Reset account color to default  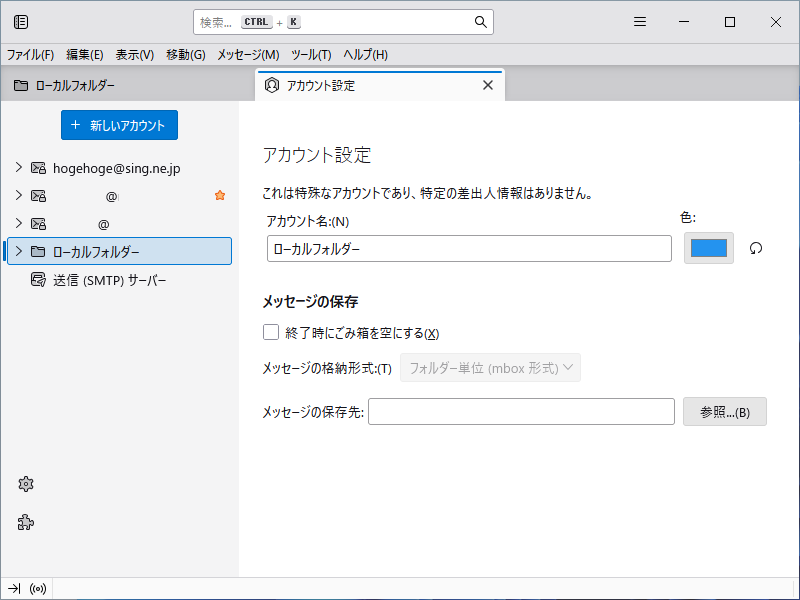pos(756,248)
